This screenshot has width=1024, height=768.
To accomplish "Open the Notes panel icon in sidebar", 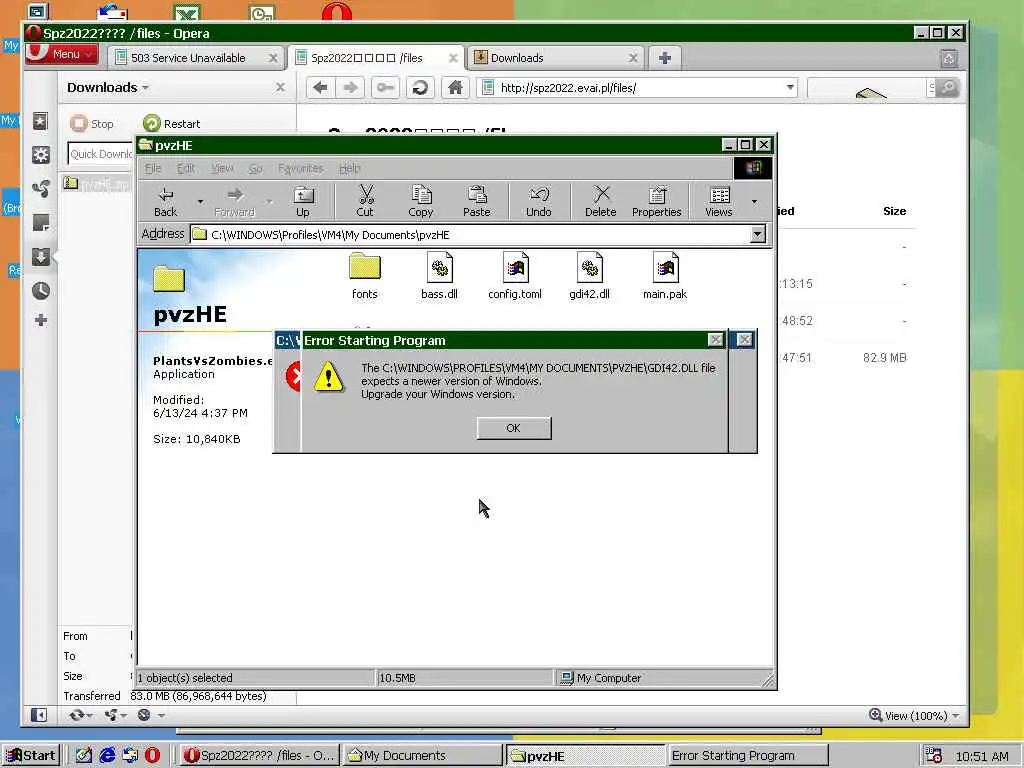I will pos(40,223).
